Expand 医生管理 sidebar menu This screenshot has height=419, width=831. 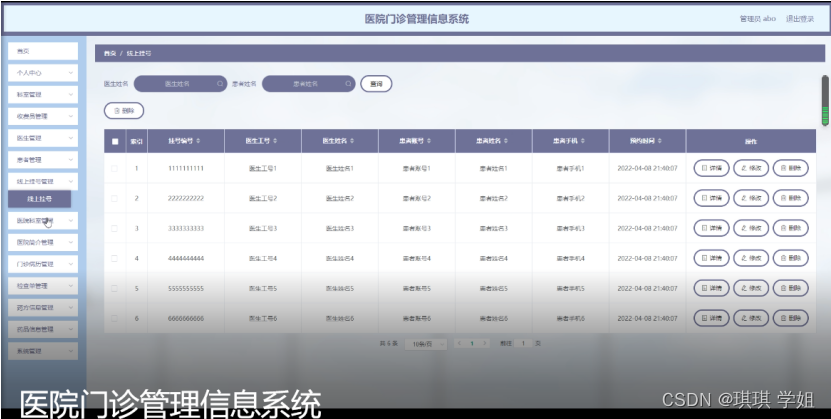click(x=43, y=138)
